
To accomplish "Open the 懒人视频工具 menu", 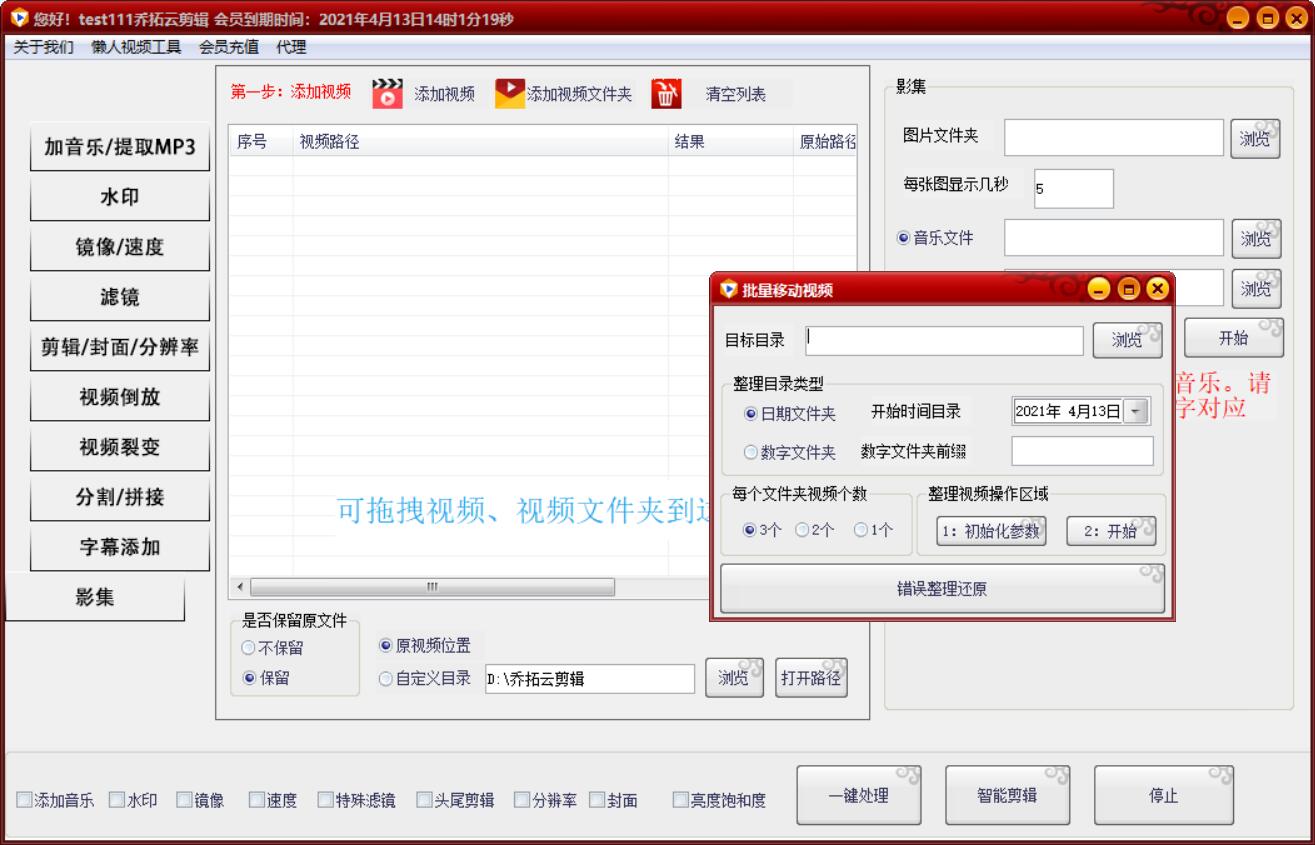I will (136, 47).
